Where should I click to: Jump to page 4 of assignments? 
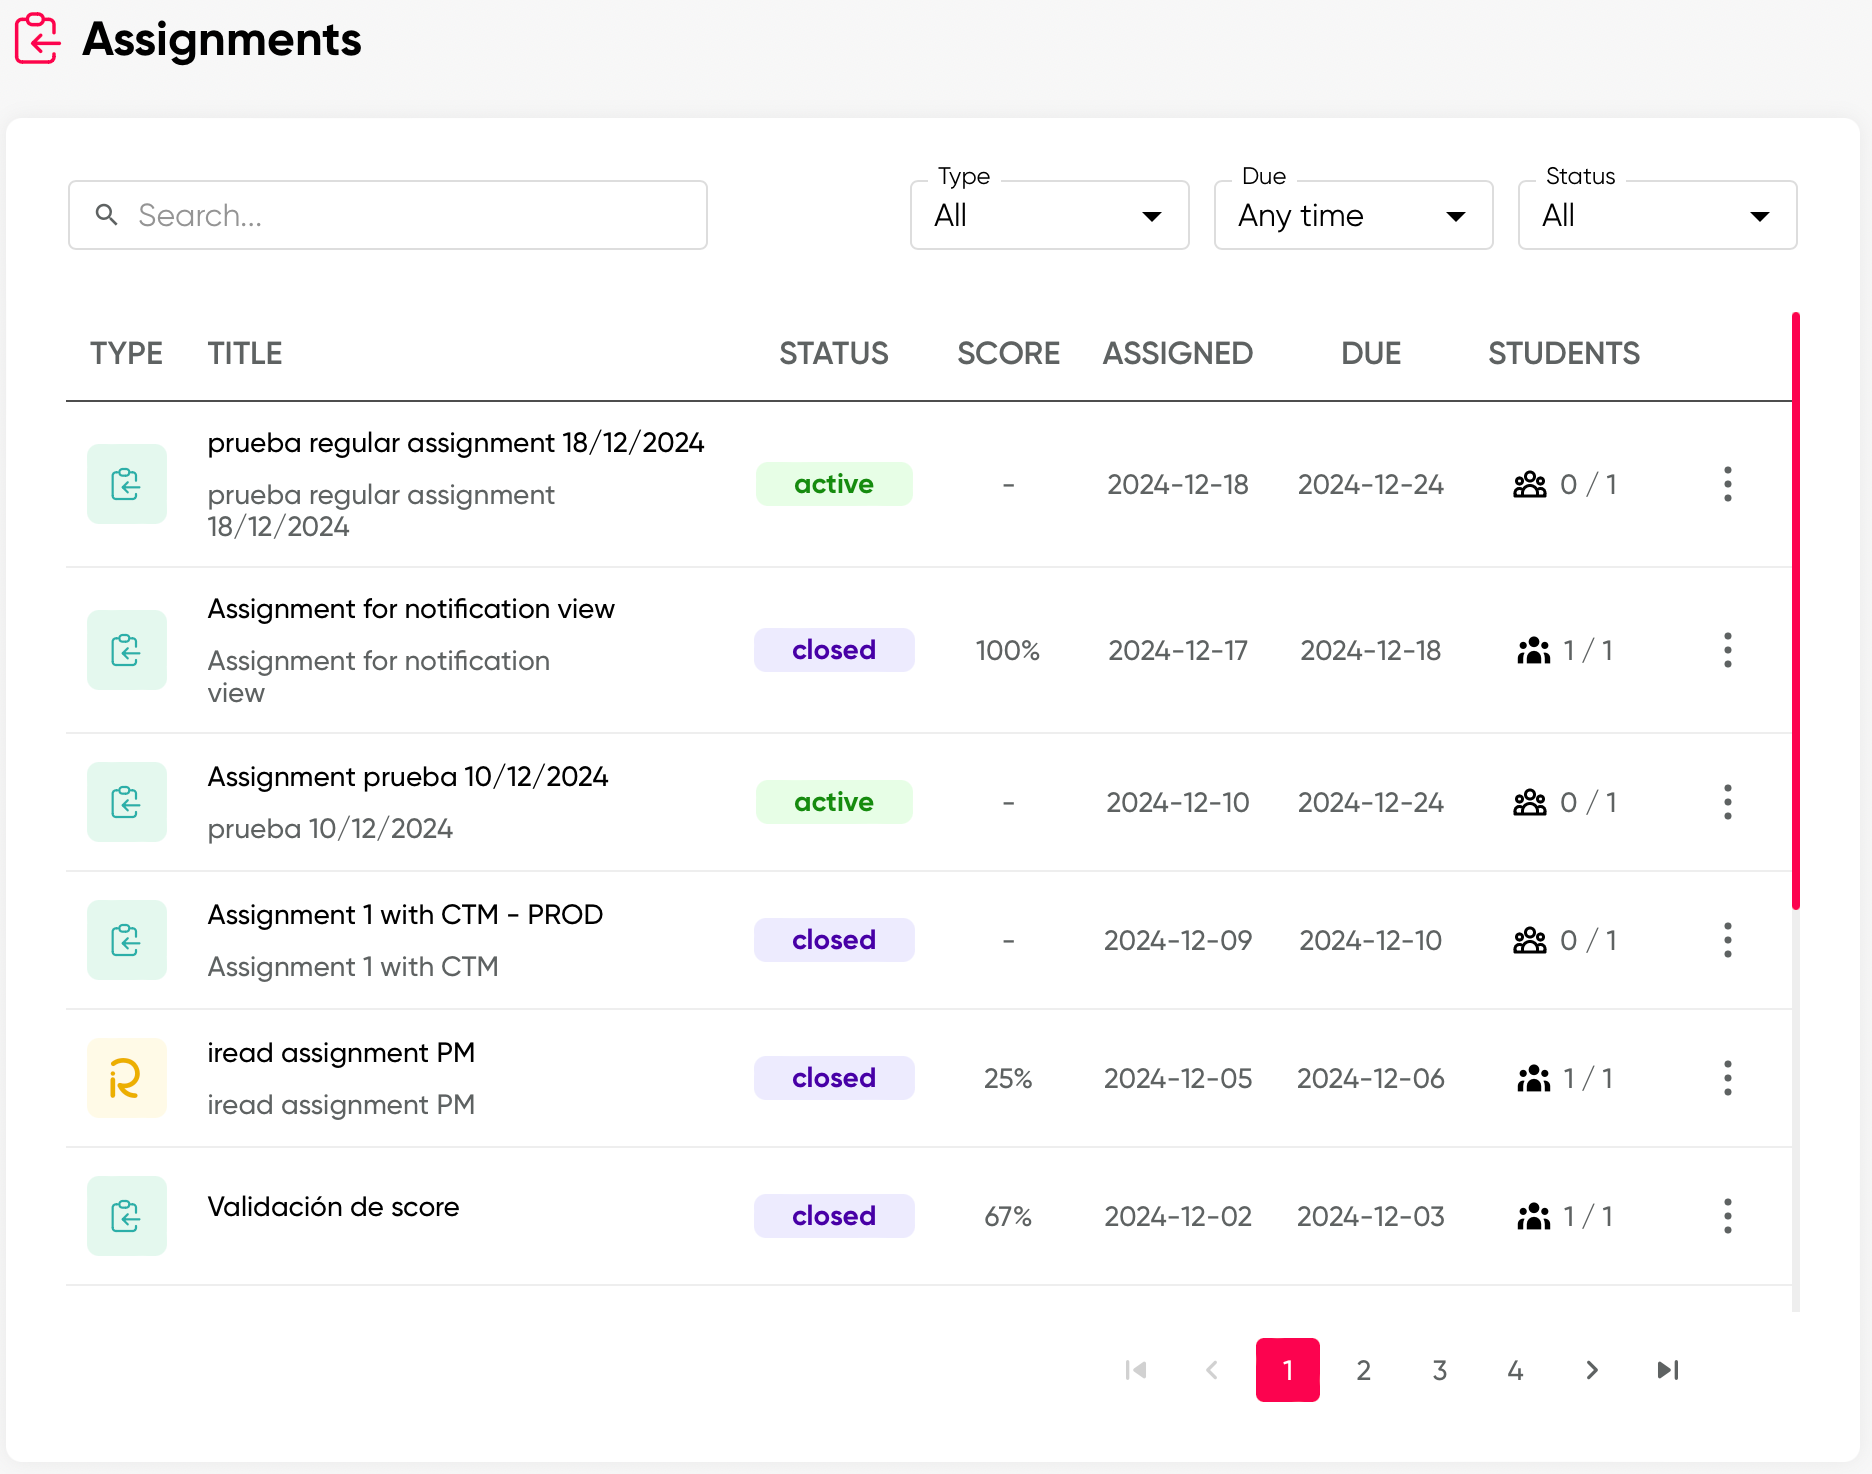1515,1370
